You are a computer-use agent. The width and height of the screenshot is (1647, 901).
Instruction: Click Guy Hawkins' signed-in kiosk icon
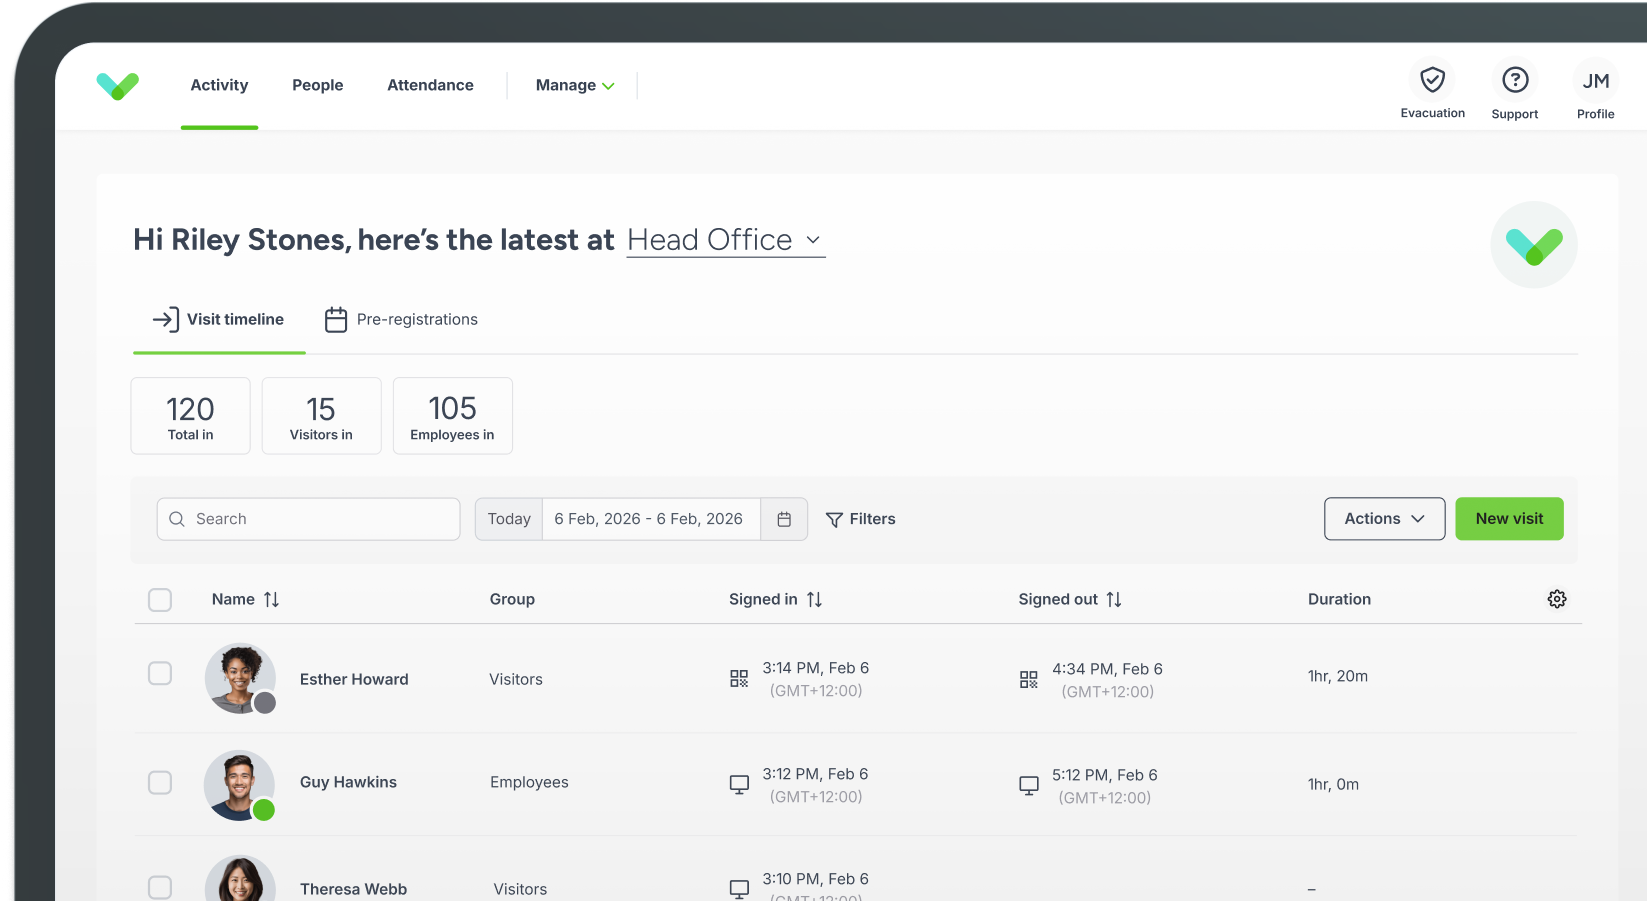tap(739, 785)
